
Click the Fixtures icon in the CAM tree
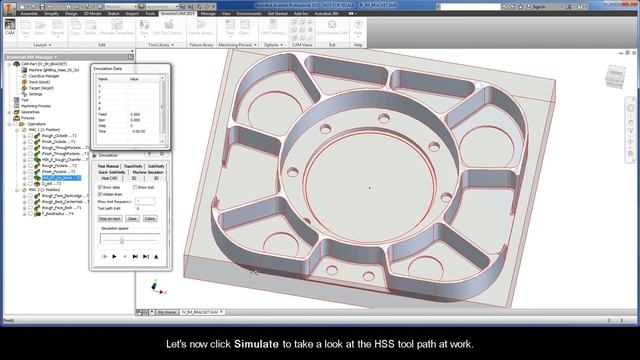[x=17, y=118]
